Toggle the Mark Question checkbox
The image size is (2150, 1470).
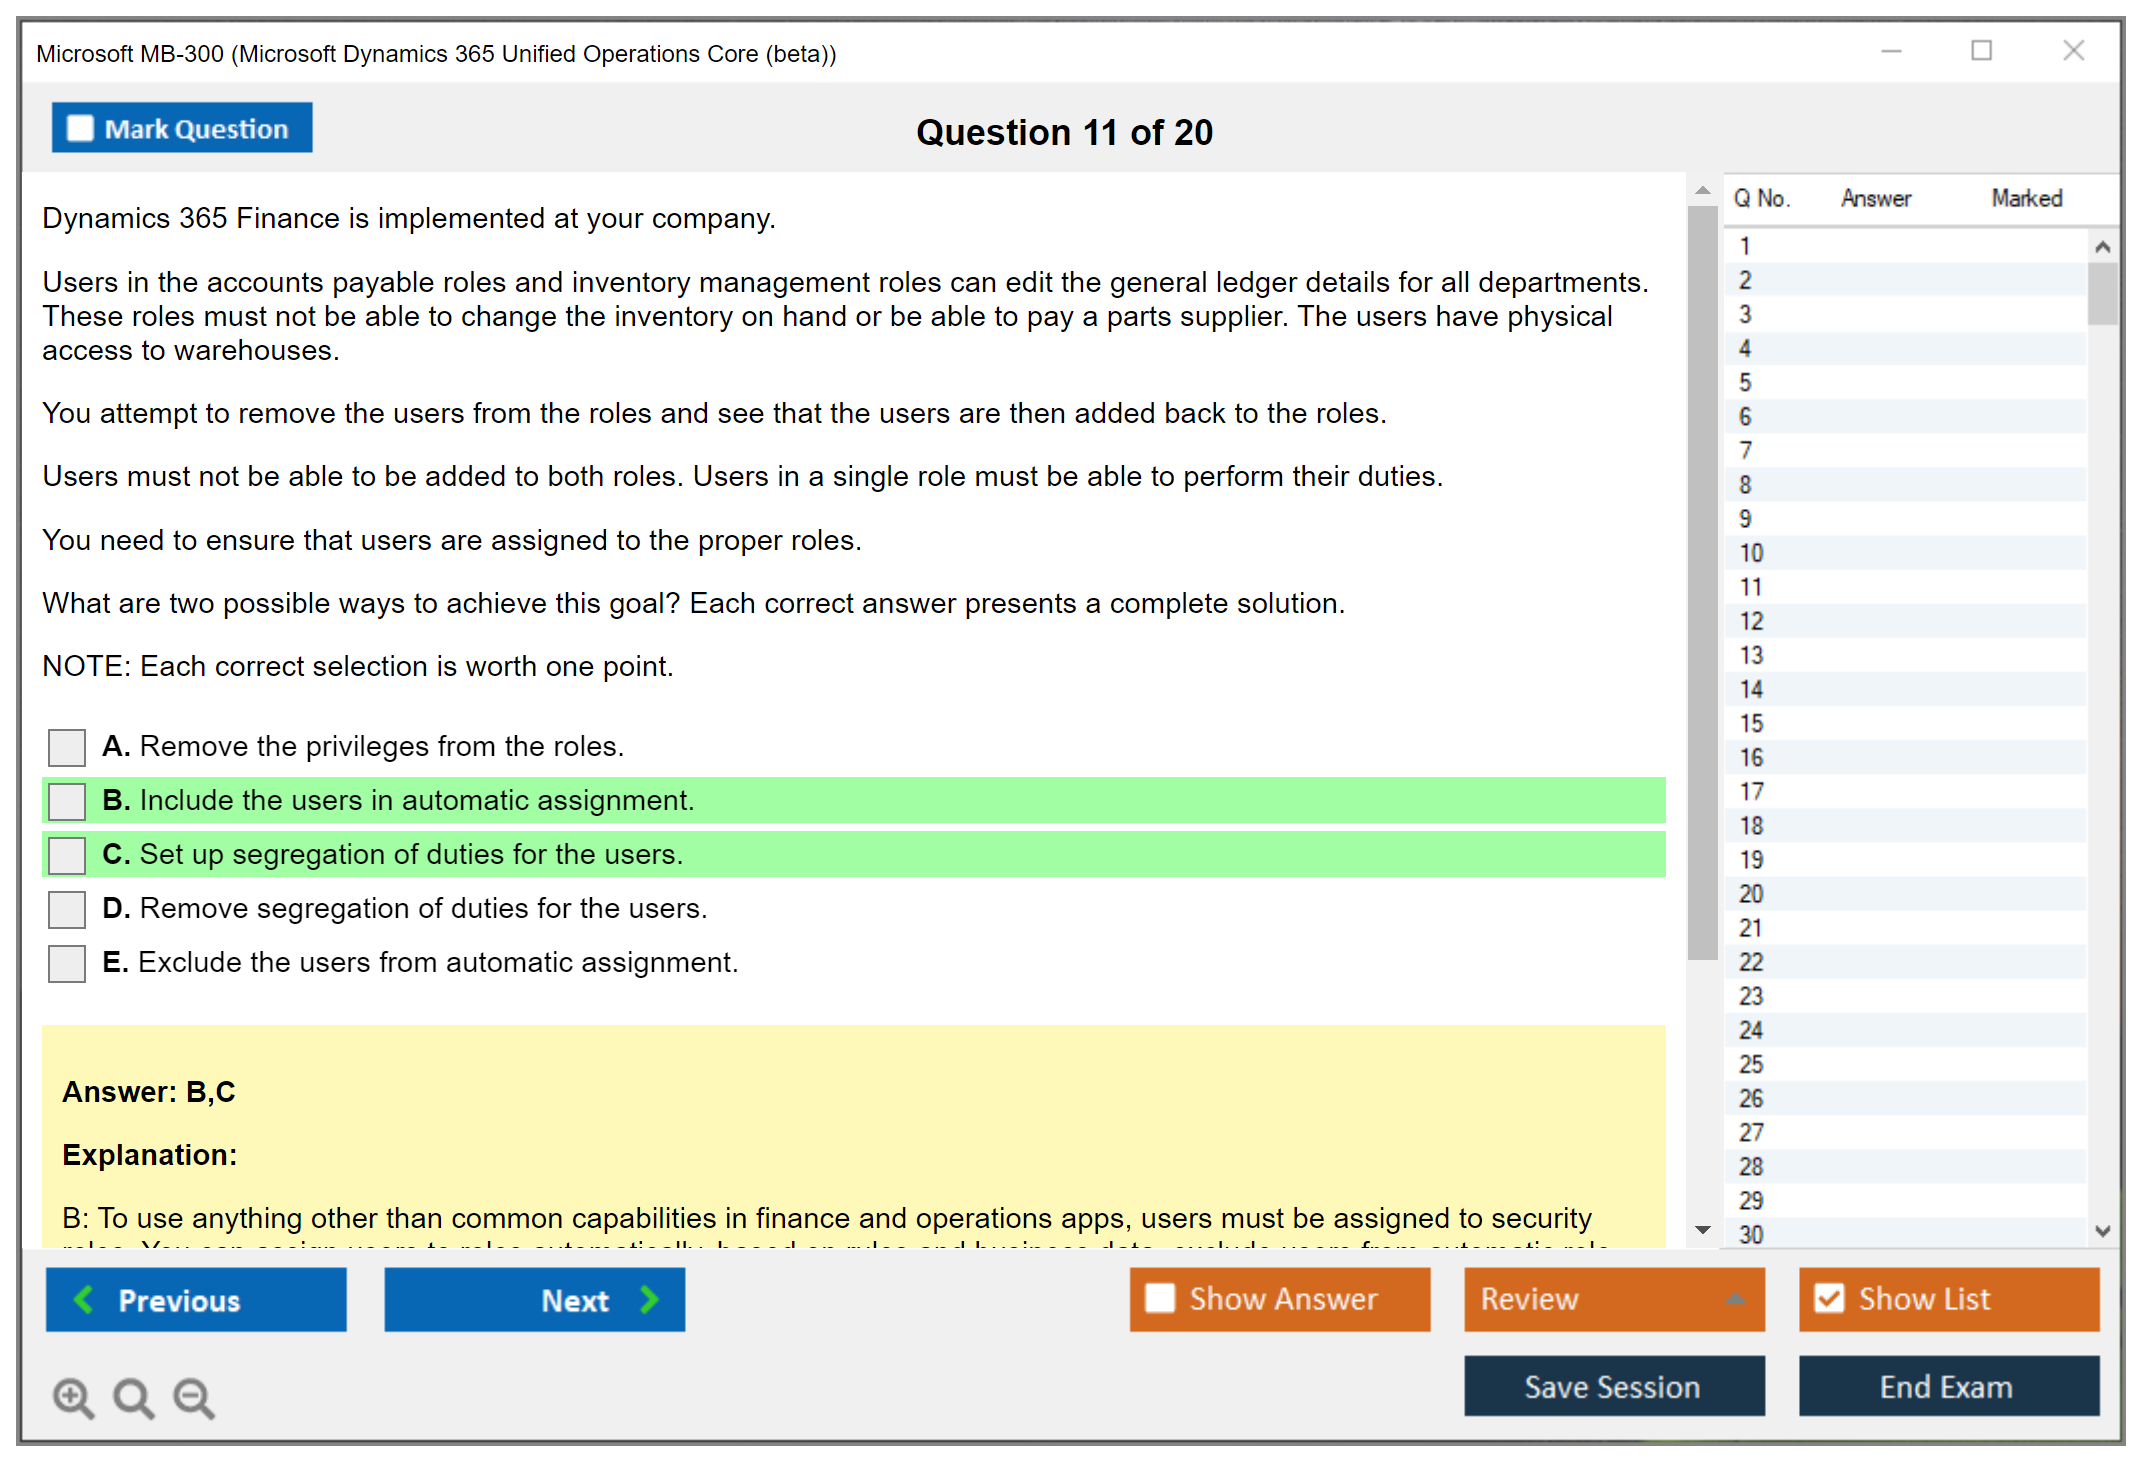click(x=80, y=128)
